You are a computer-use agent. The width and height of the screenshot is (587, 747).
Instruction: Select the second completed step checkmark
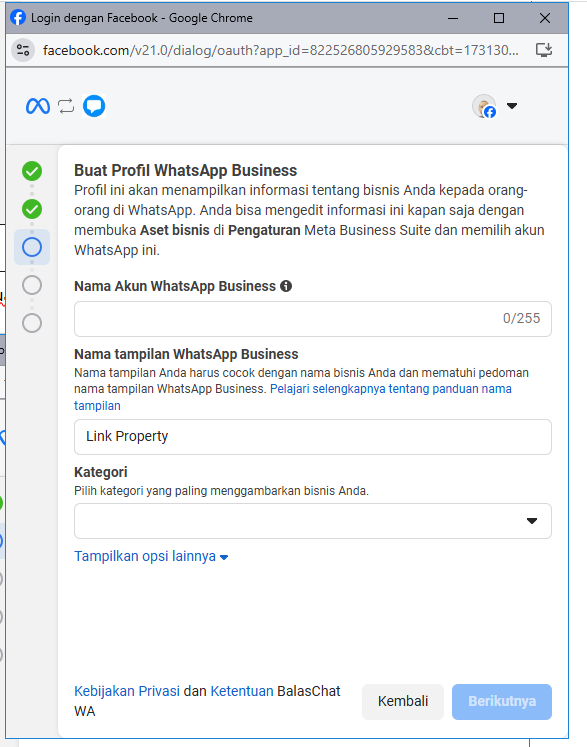[32, 209]
